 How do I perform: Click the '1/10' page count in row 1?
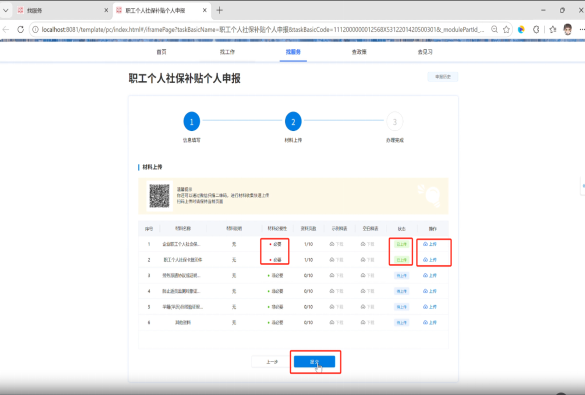(x=309, y=244)
